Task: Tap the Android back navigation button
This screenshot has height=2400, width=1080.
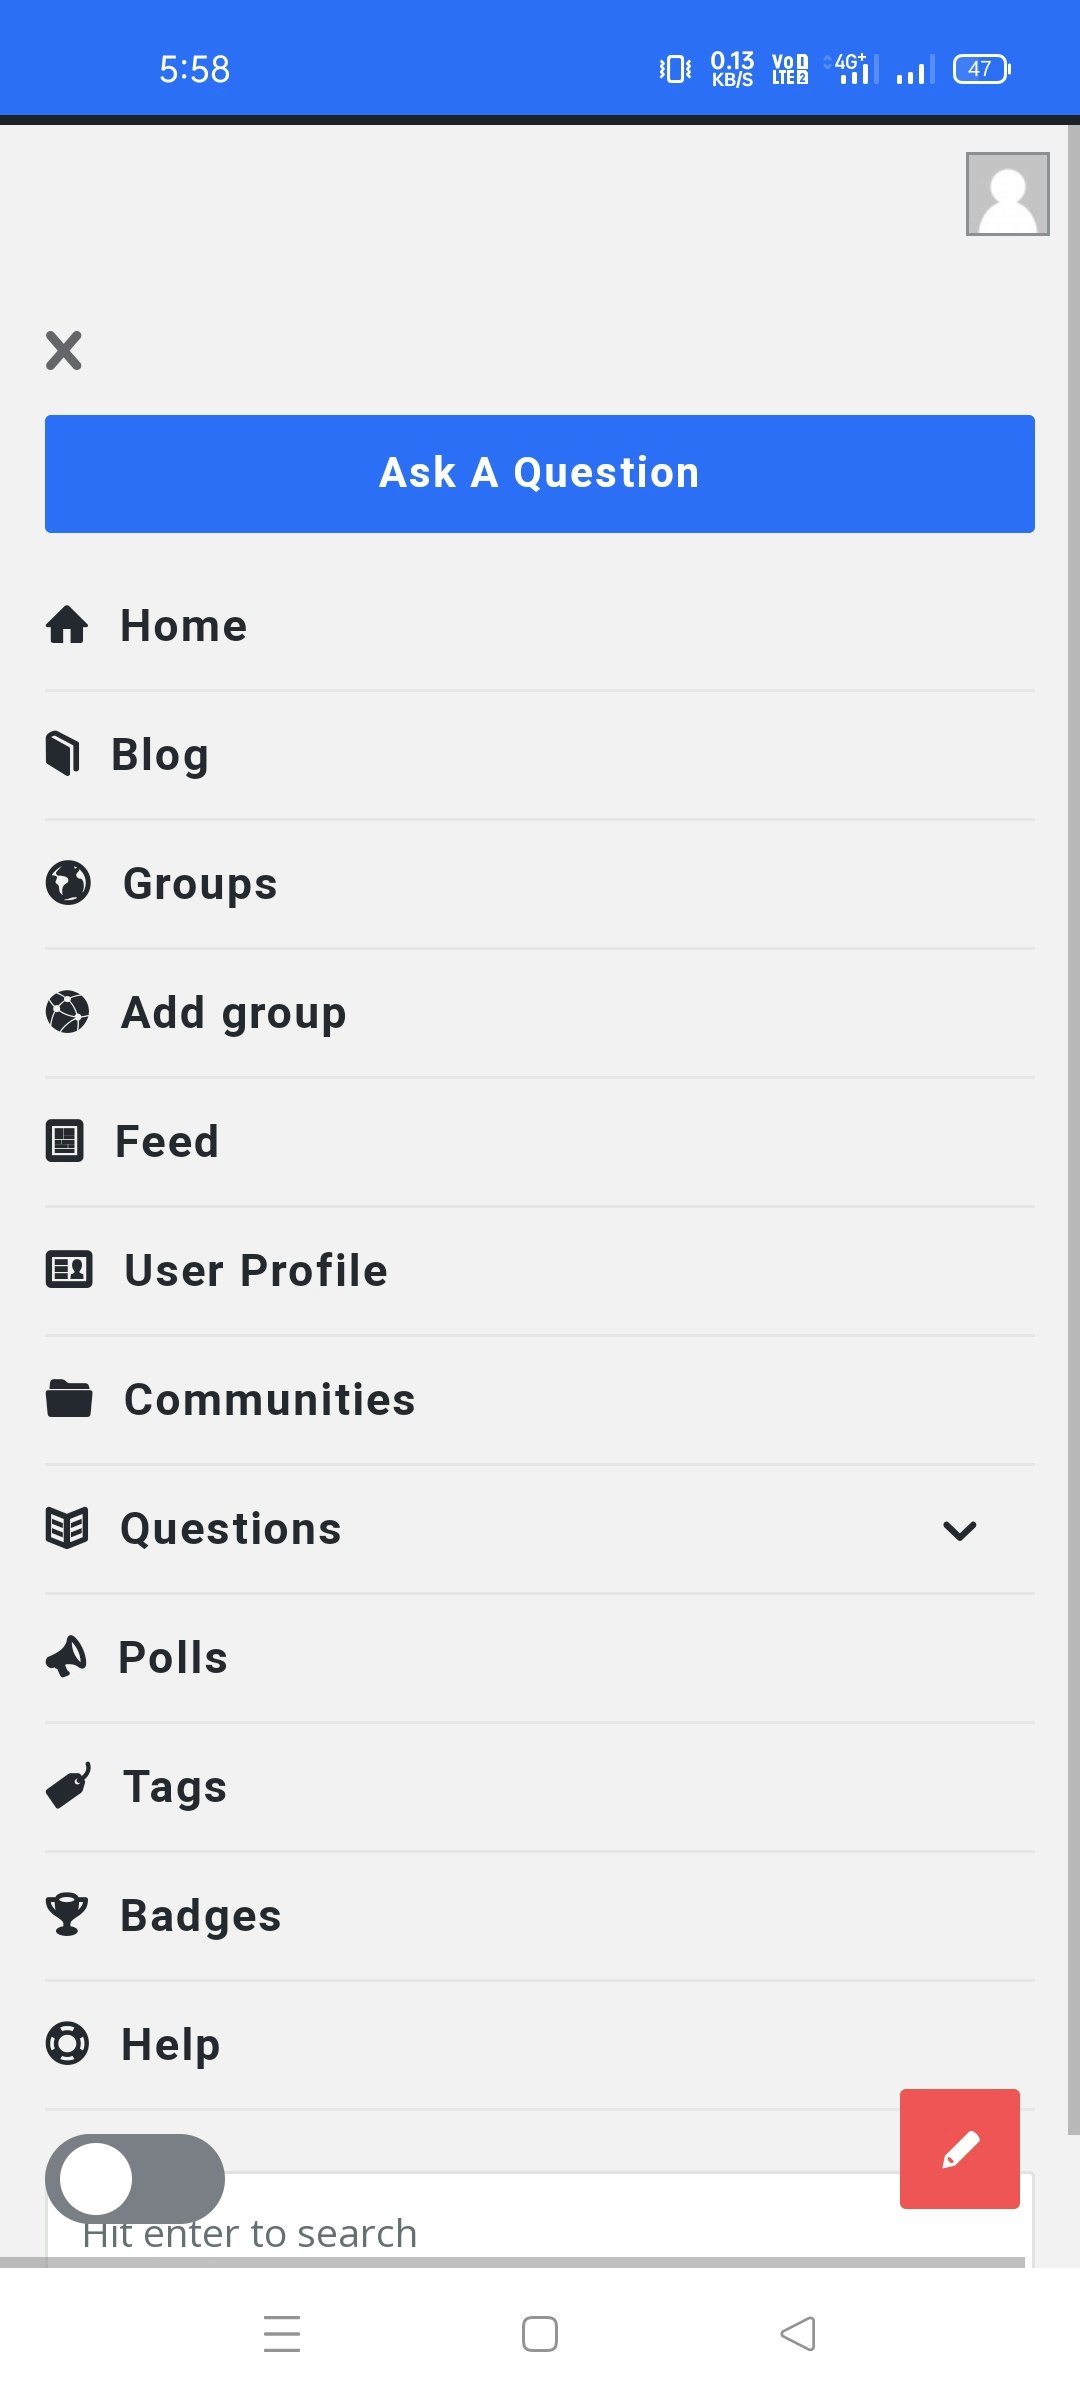Action: 798,2334
